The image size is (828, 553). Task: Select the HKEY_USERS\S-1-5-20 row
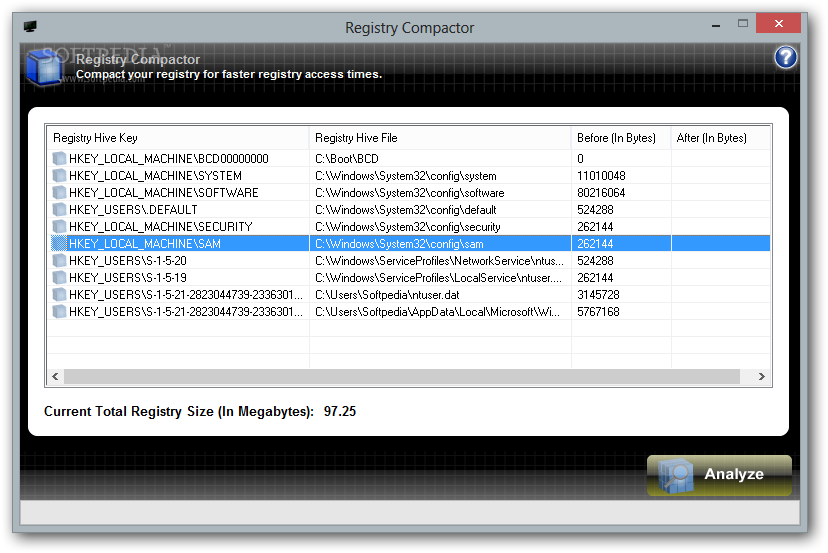tap(409, 260)
